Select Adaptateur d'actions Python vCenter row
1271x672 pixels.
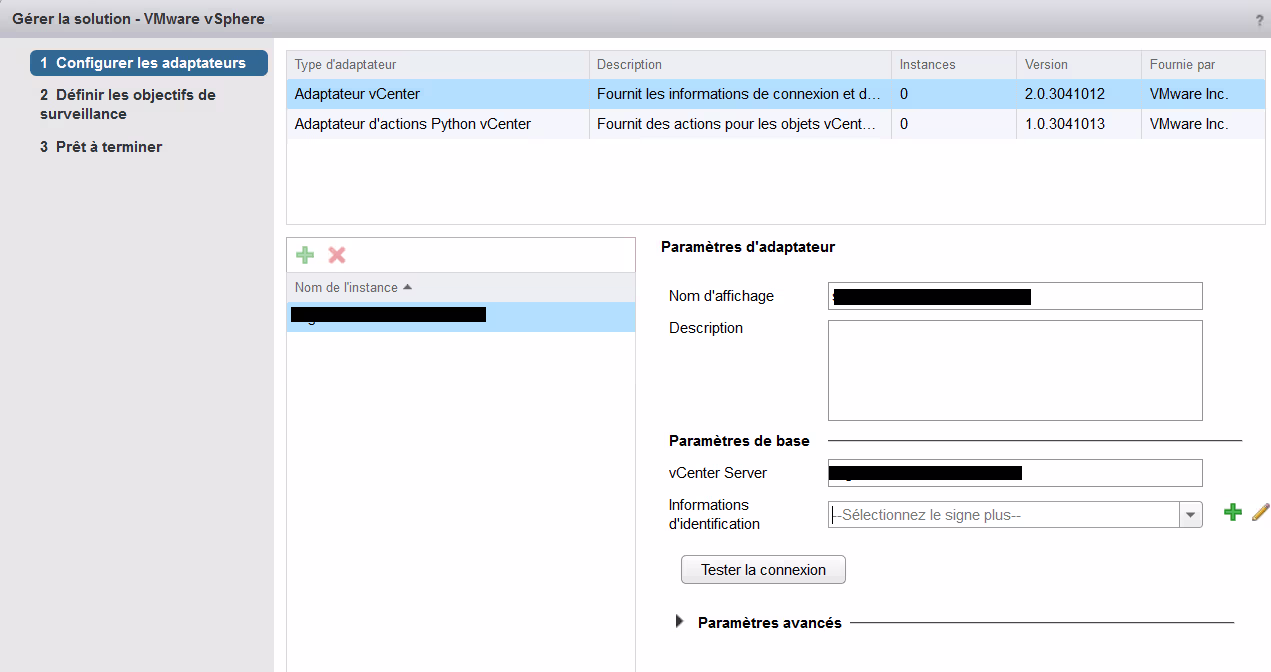pos(440,124)
